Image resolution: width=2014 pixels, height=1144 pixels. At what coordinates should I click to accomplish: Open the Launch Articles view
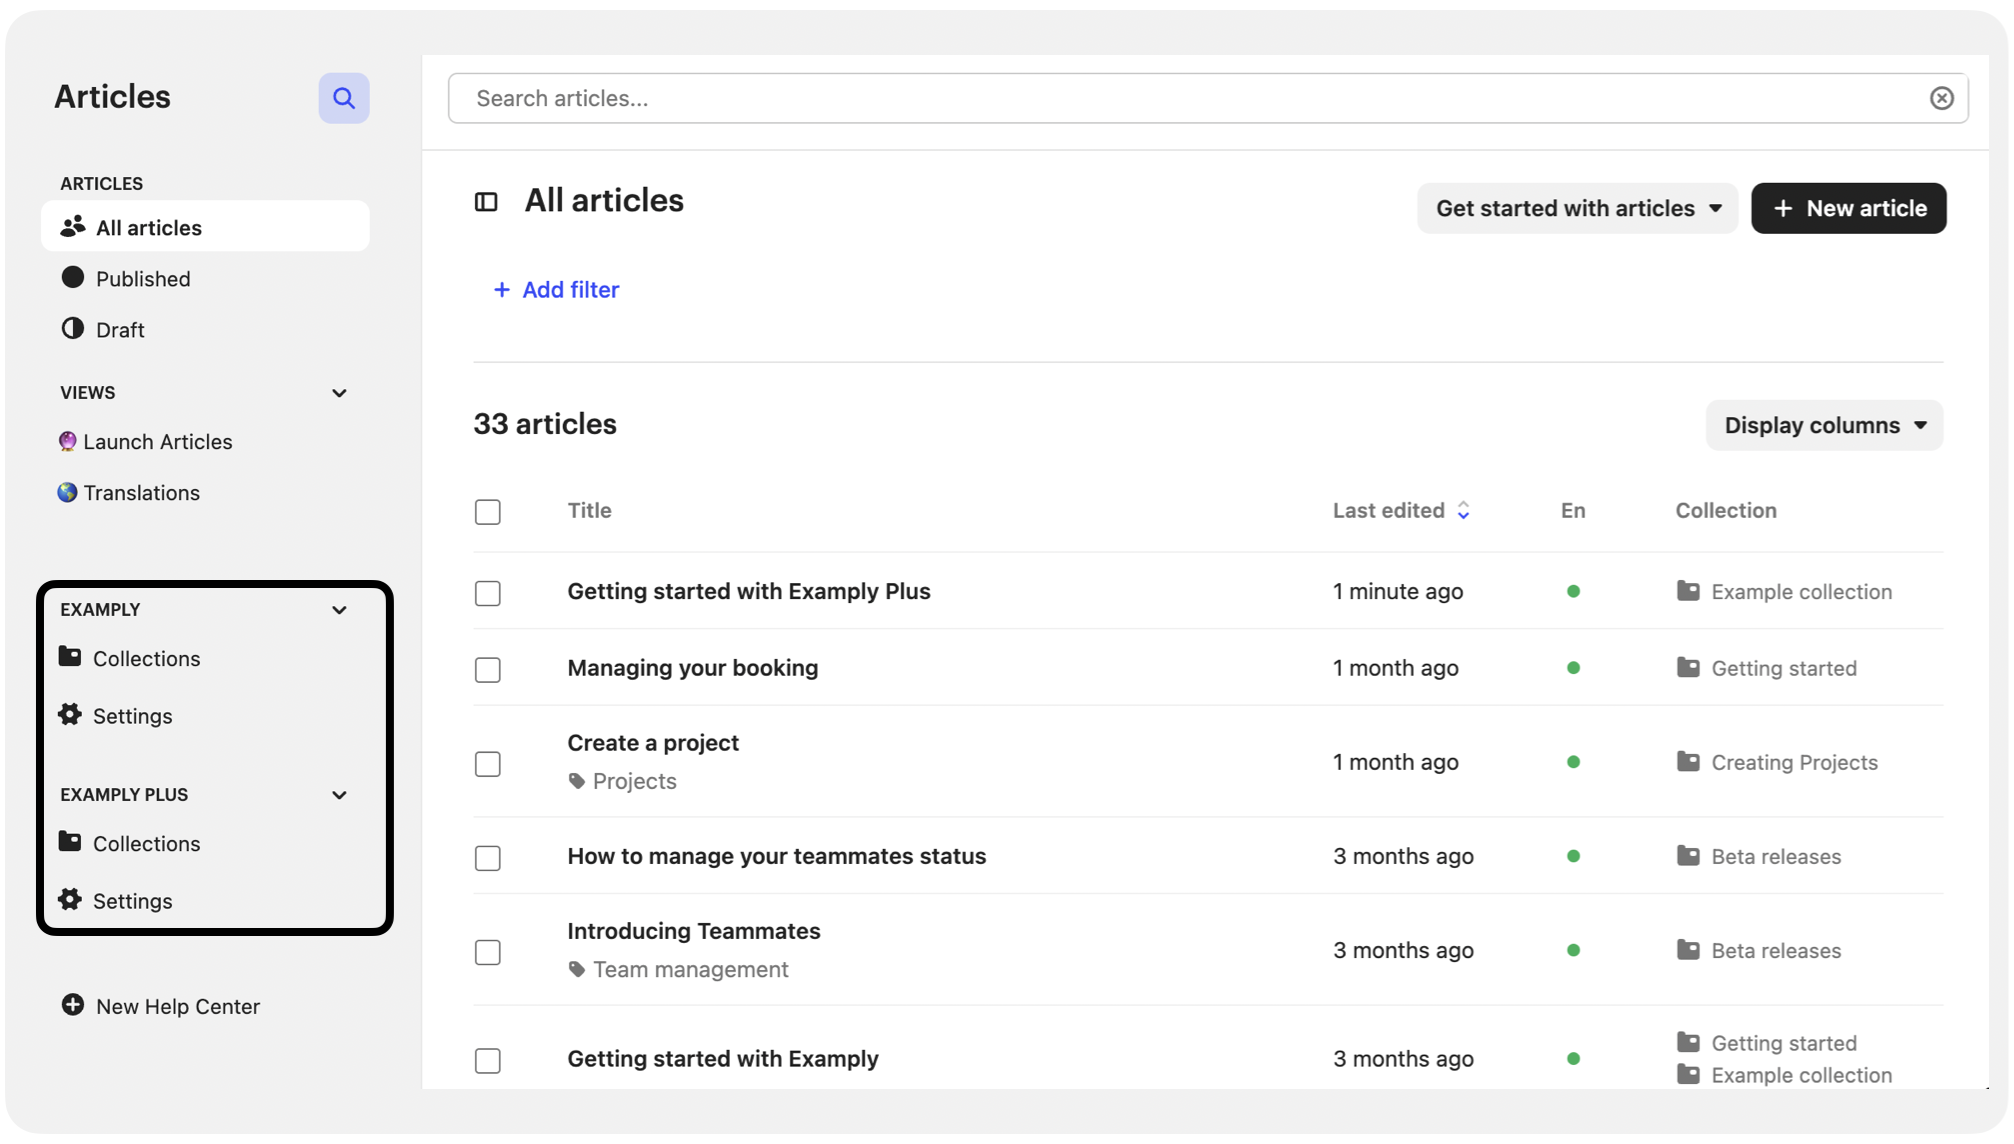[x=158, y=442]
